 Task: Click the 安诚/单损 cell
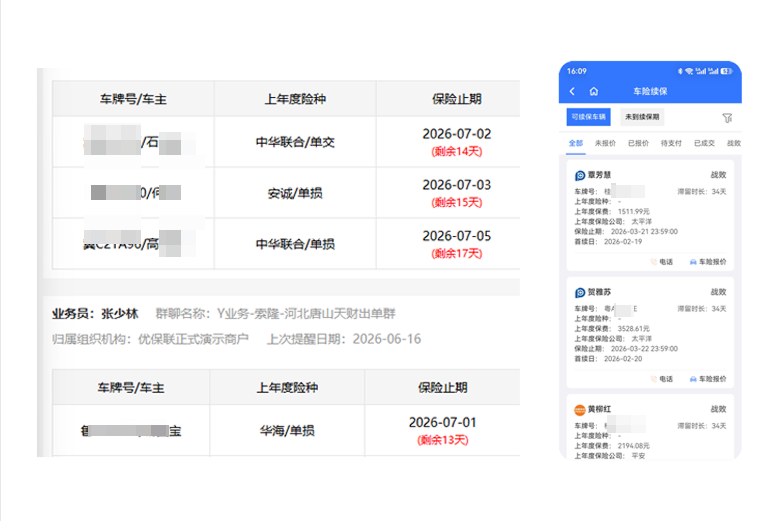tap(295, 193)
